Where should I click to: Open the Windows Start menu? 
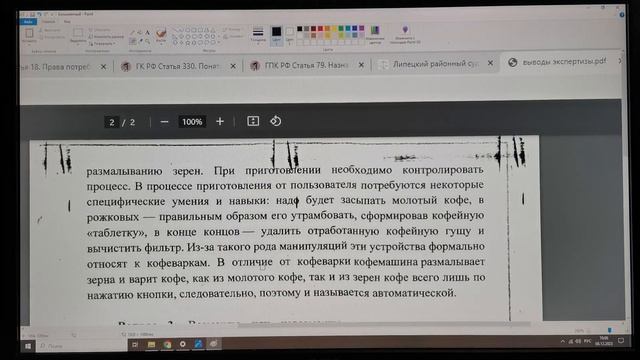pyautogui.click(x=28, y=346)
